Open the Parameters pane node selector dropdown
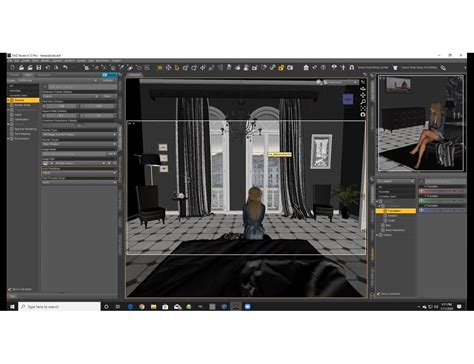Image resolution: width=474 pixels, height=364 pixels. point(396,181)
